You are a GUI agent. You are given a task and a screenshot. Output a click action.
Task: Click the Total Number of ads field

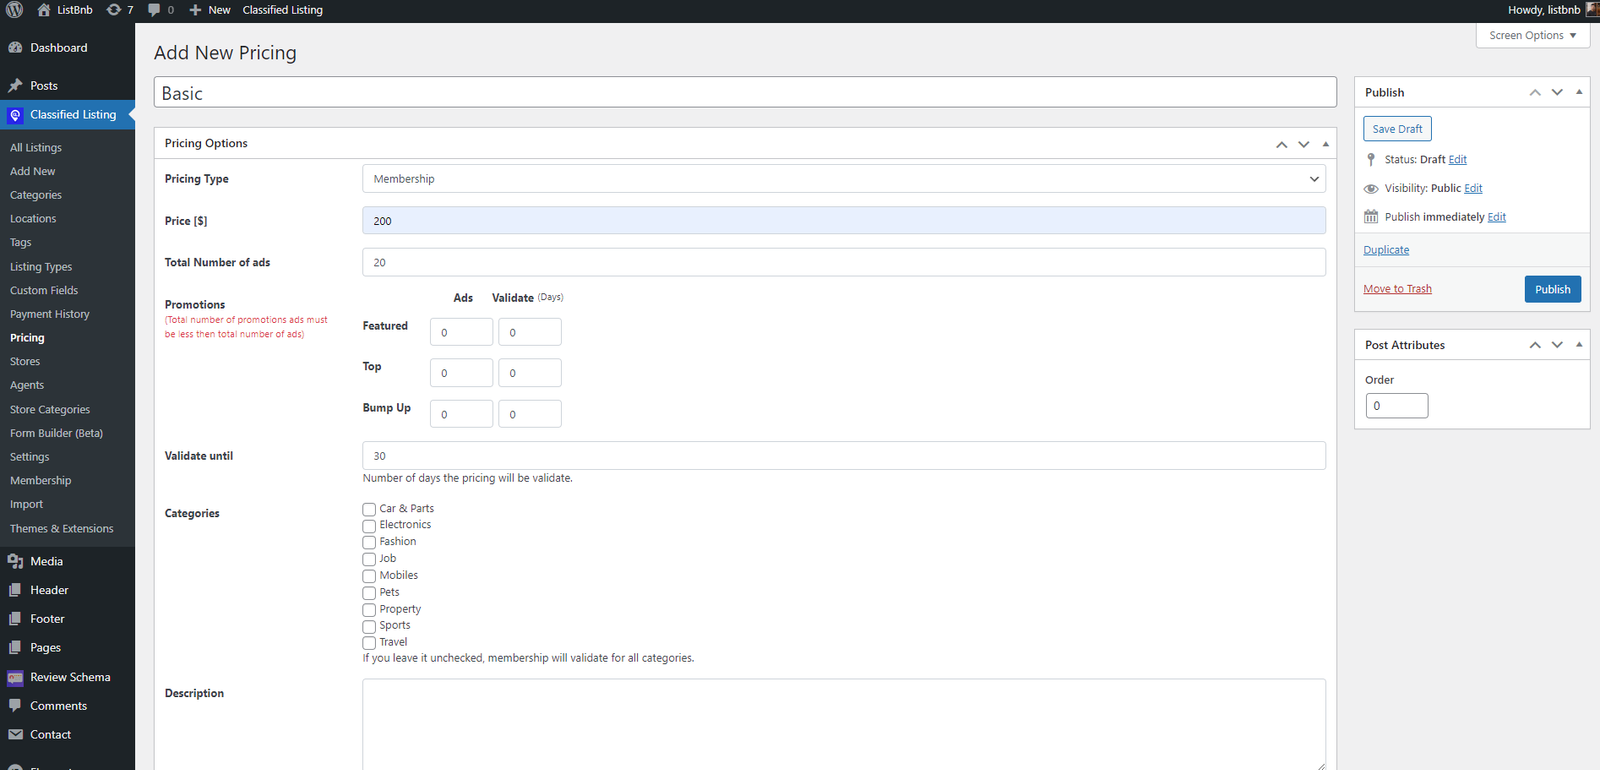[843, 262]
